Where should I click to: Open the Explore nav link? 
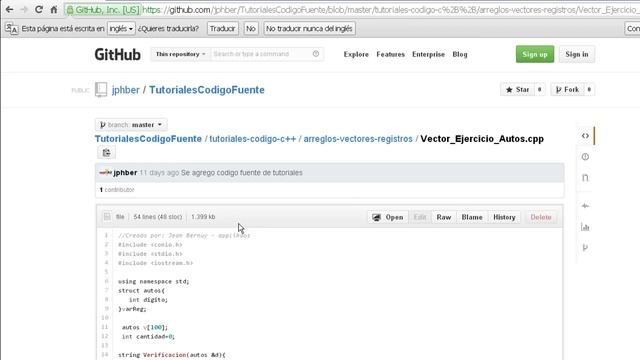point(356,54)
